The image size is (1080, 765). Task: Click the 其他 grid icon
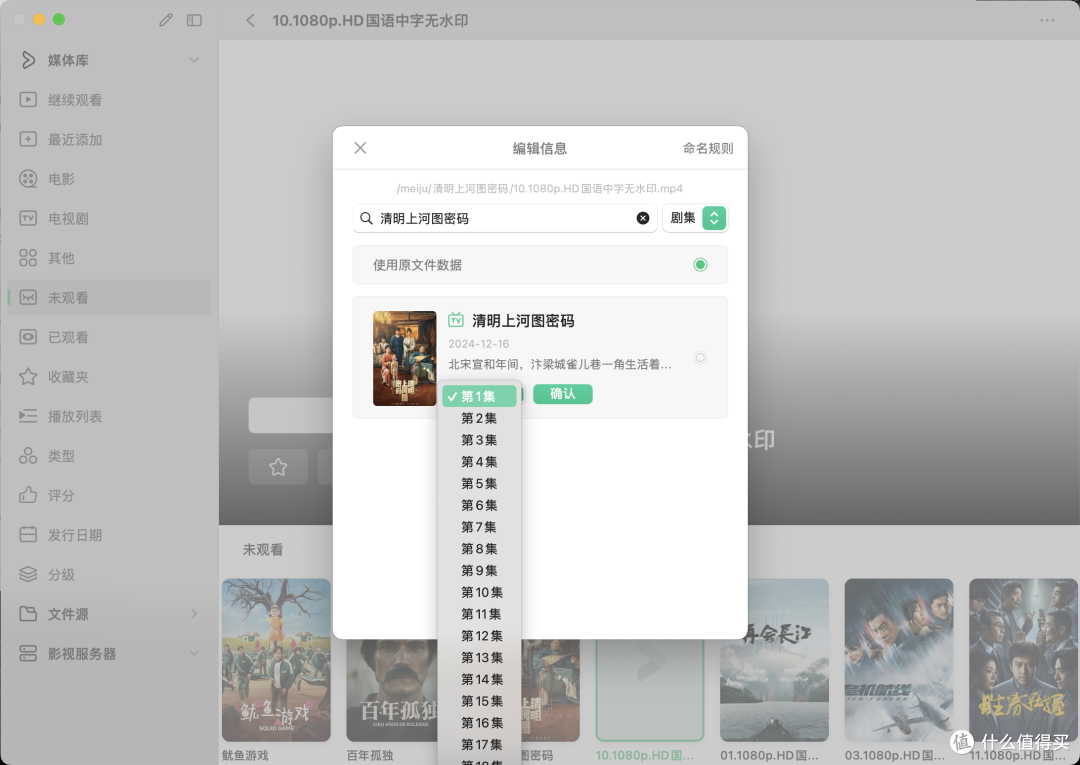(28, 258)
